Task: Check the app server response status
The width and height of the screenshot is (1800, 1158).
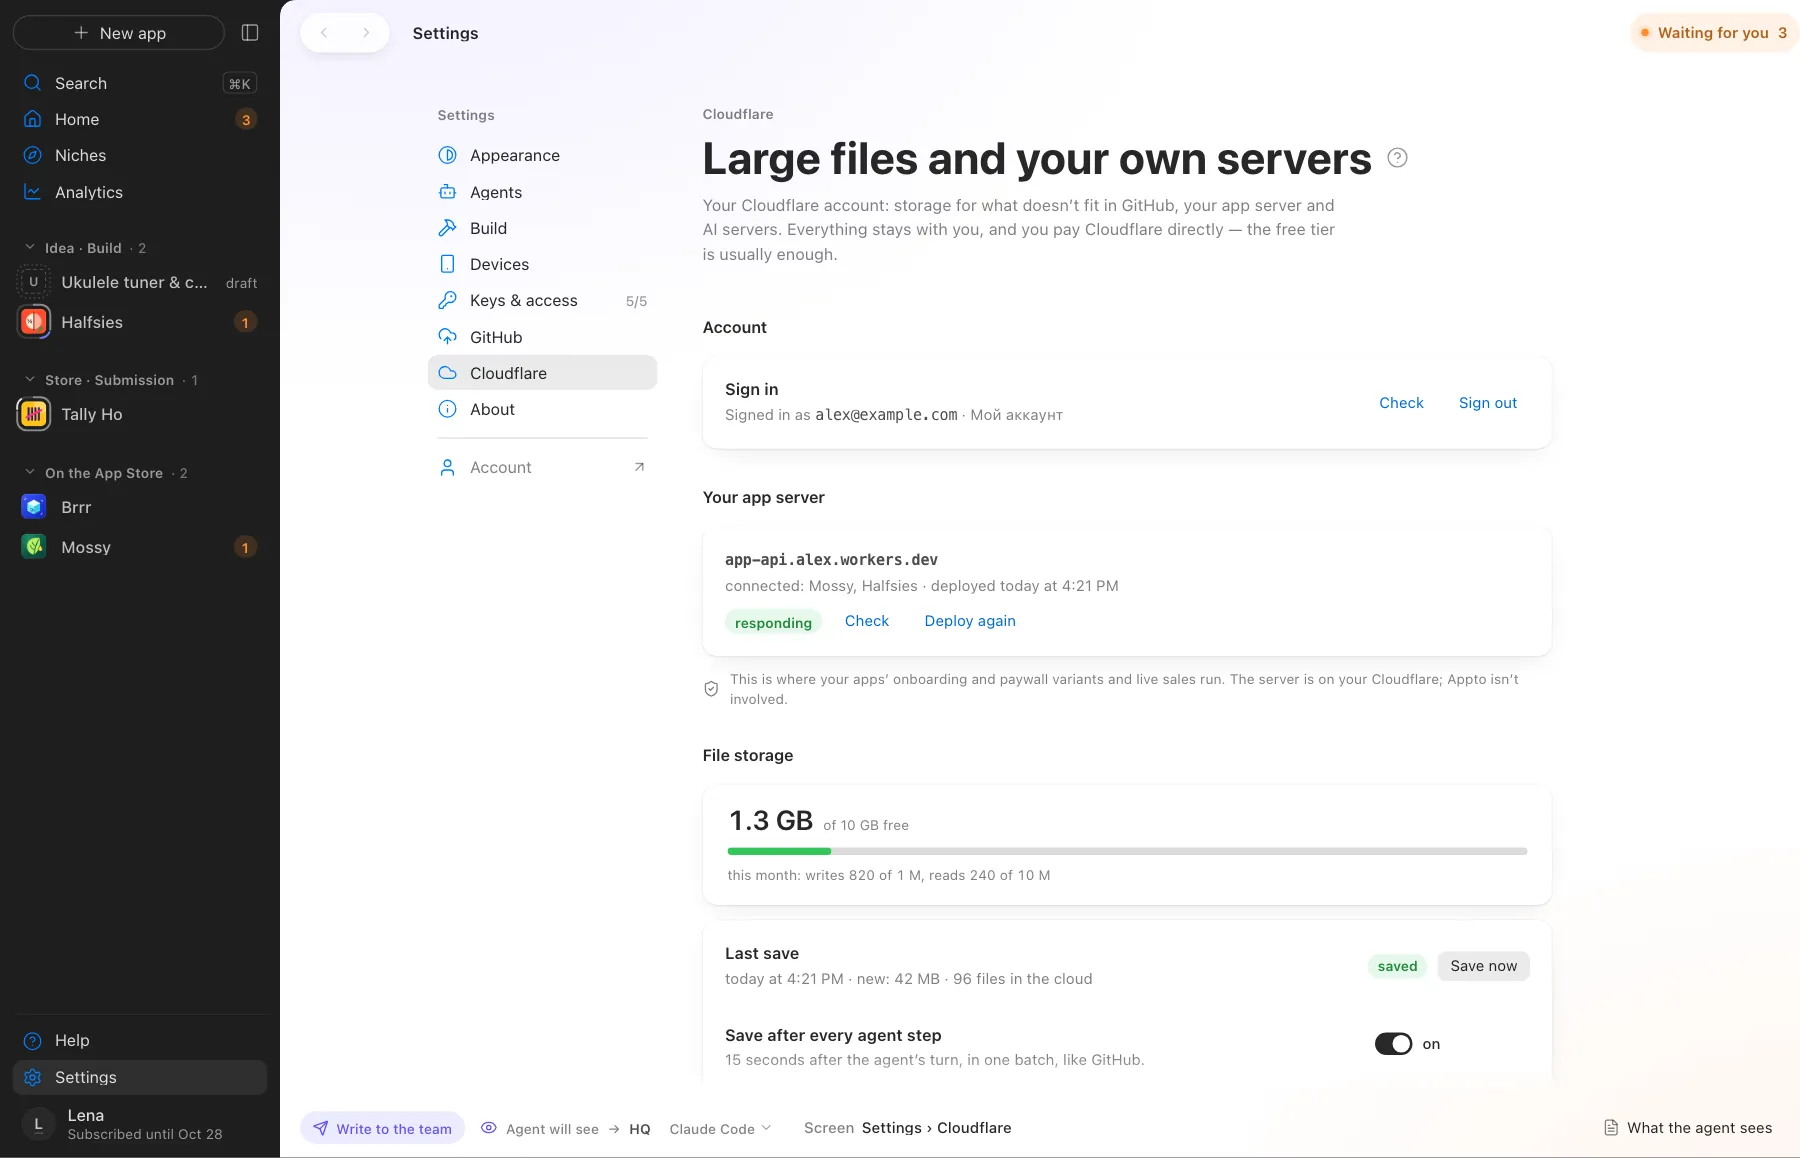Action: pyautogui.click(x=866, y=621)
